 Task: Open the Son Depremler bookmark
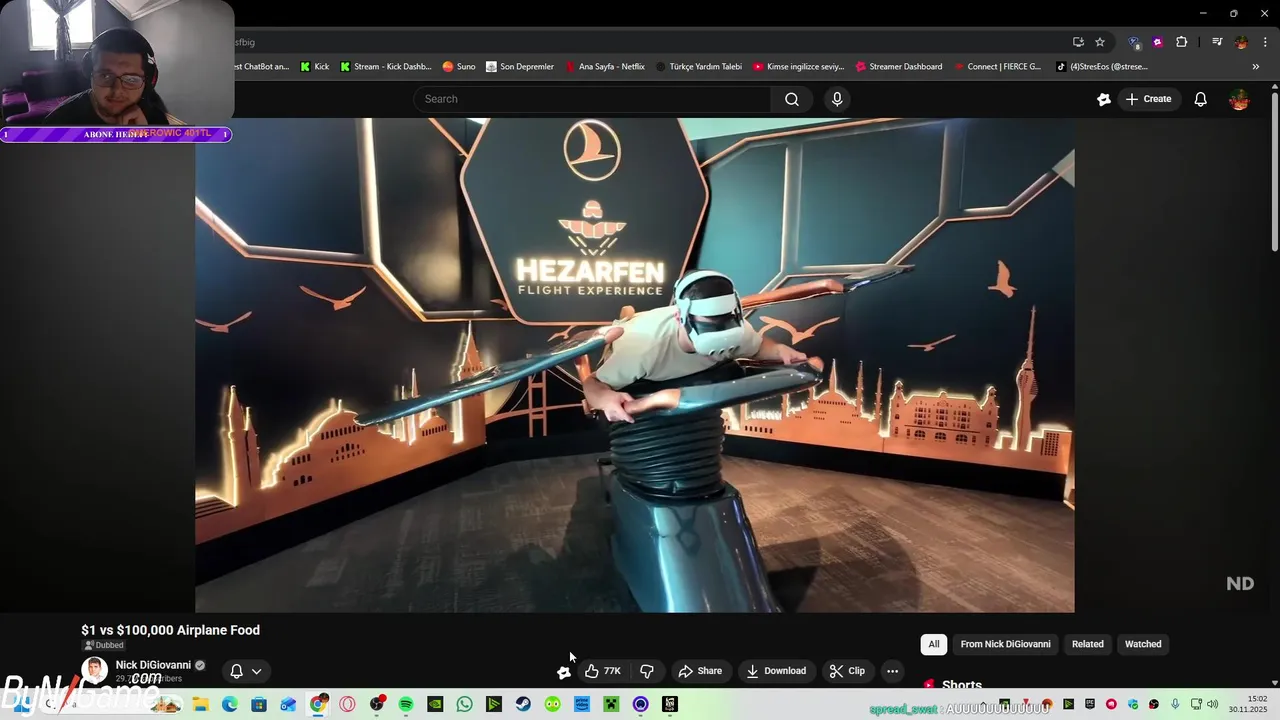click(x=520, y=67)
